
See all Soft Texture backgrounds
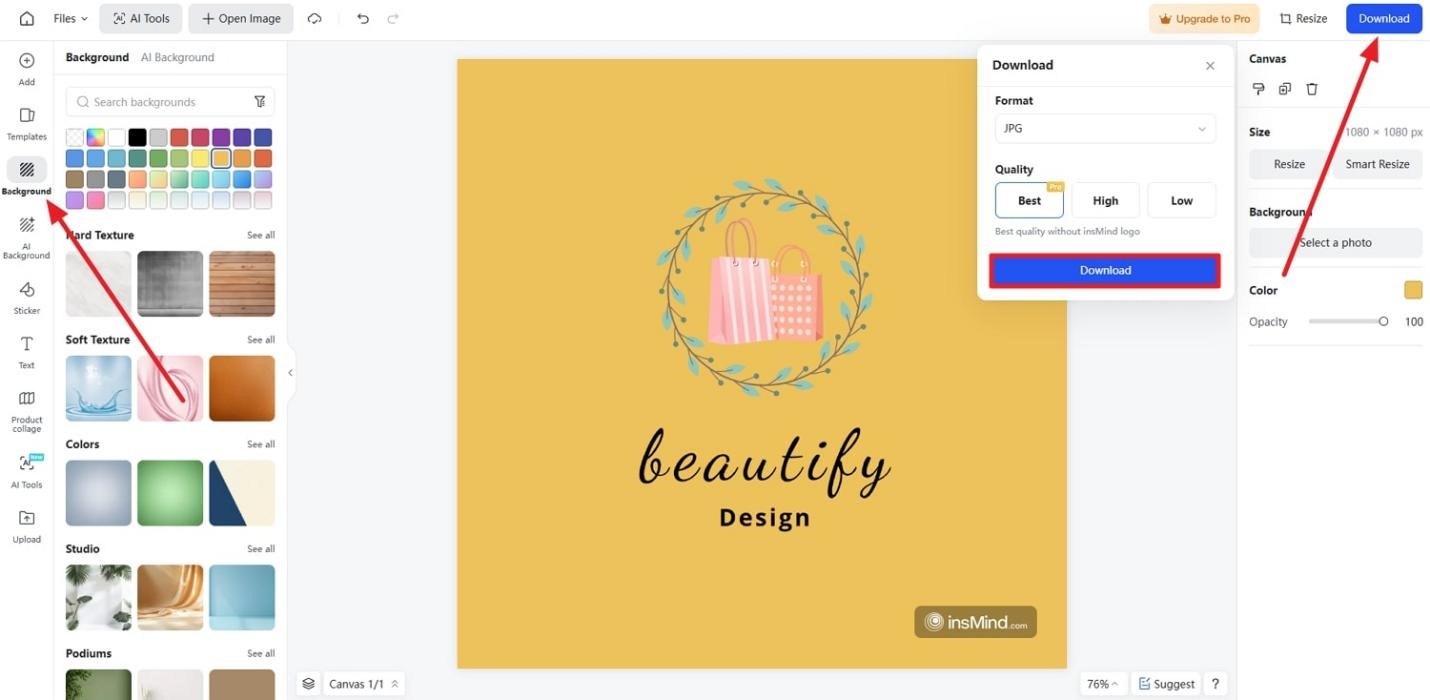point(261,340)
